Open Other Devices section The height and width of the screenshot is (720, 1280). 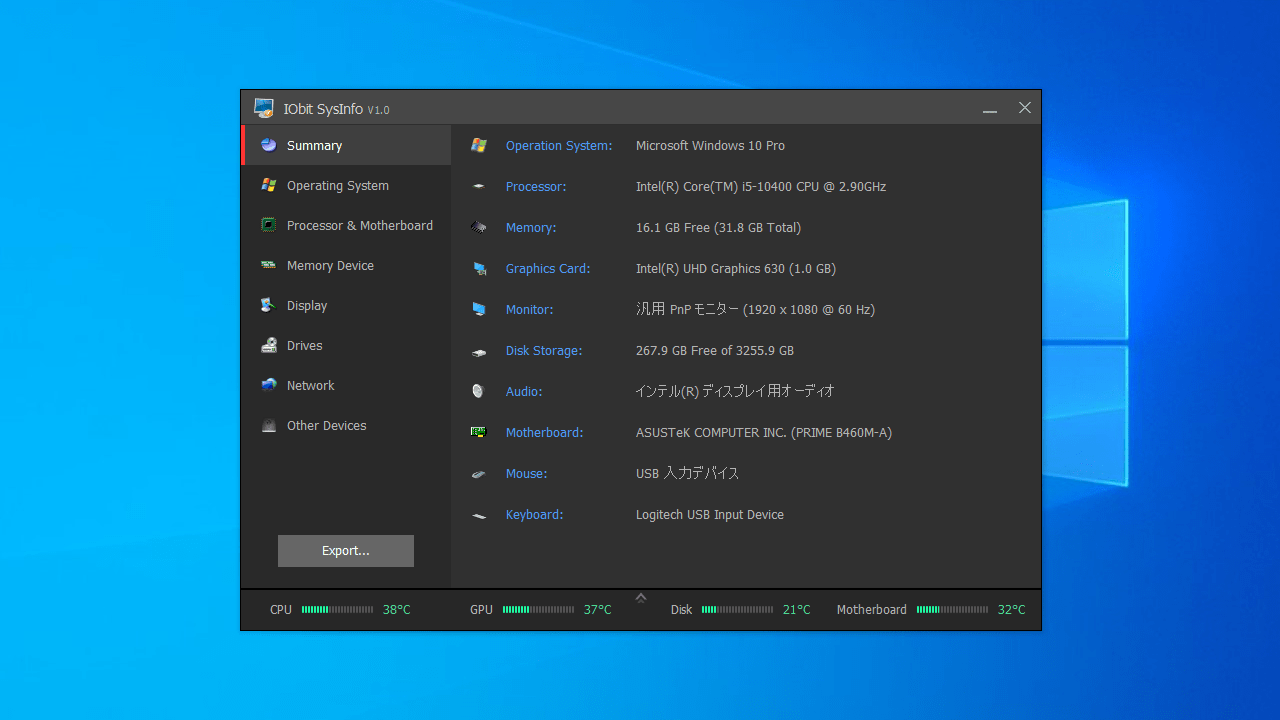pos(346,425)
